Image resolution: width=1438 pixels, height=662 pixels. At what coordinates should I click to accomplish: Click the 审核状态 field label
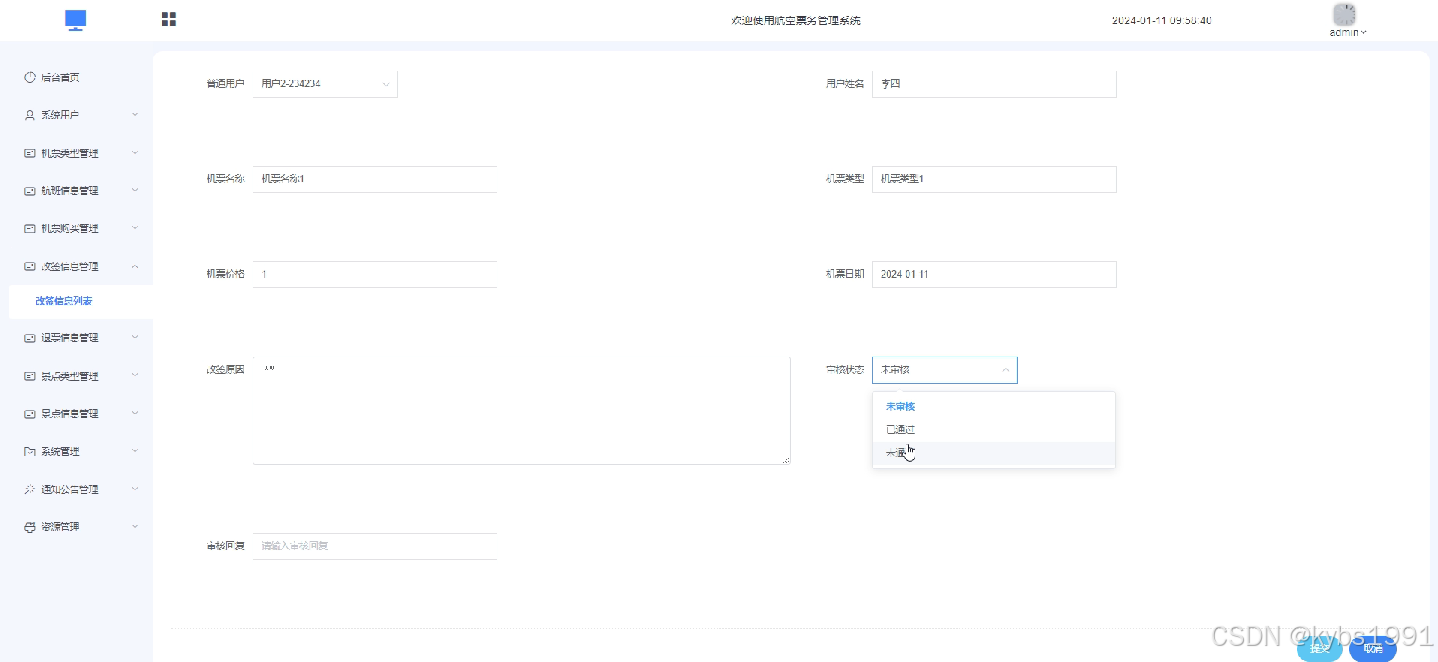tap(844, 370)
